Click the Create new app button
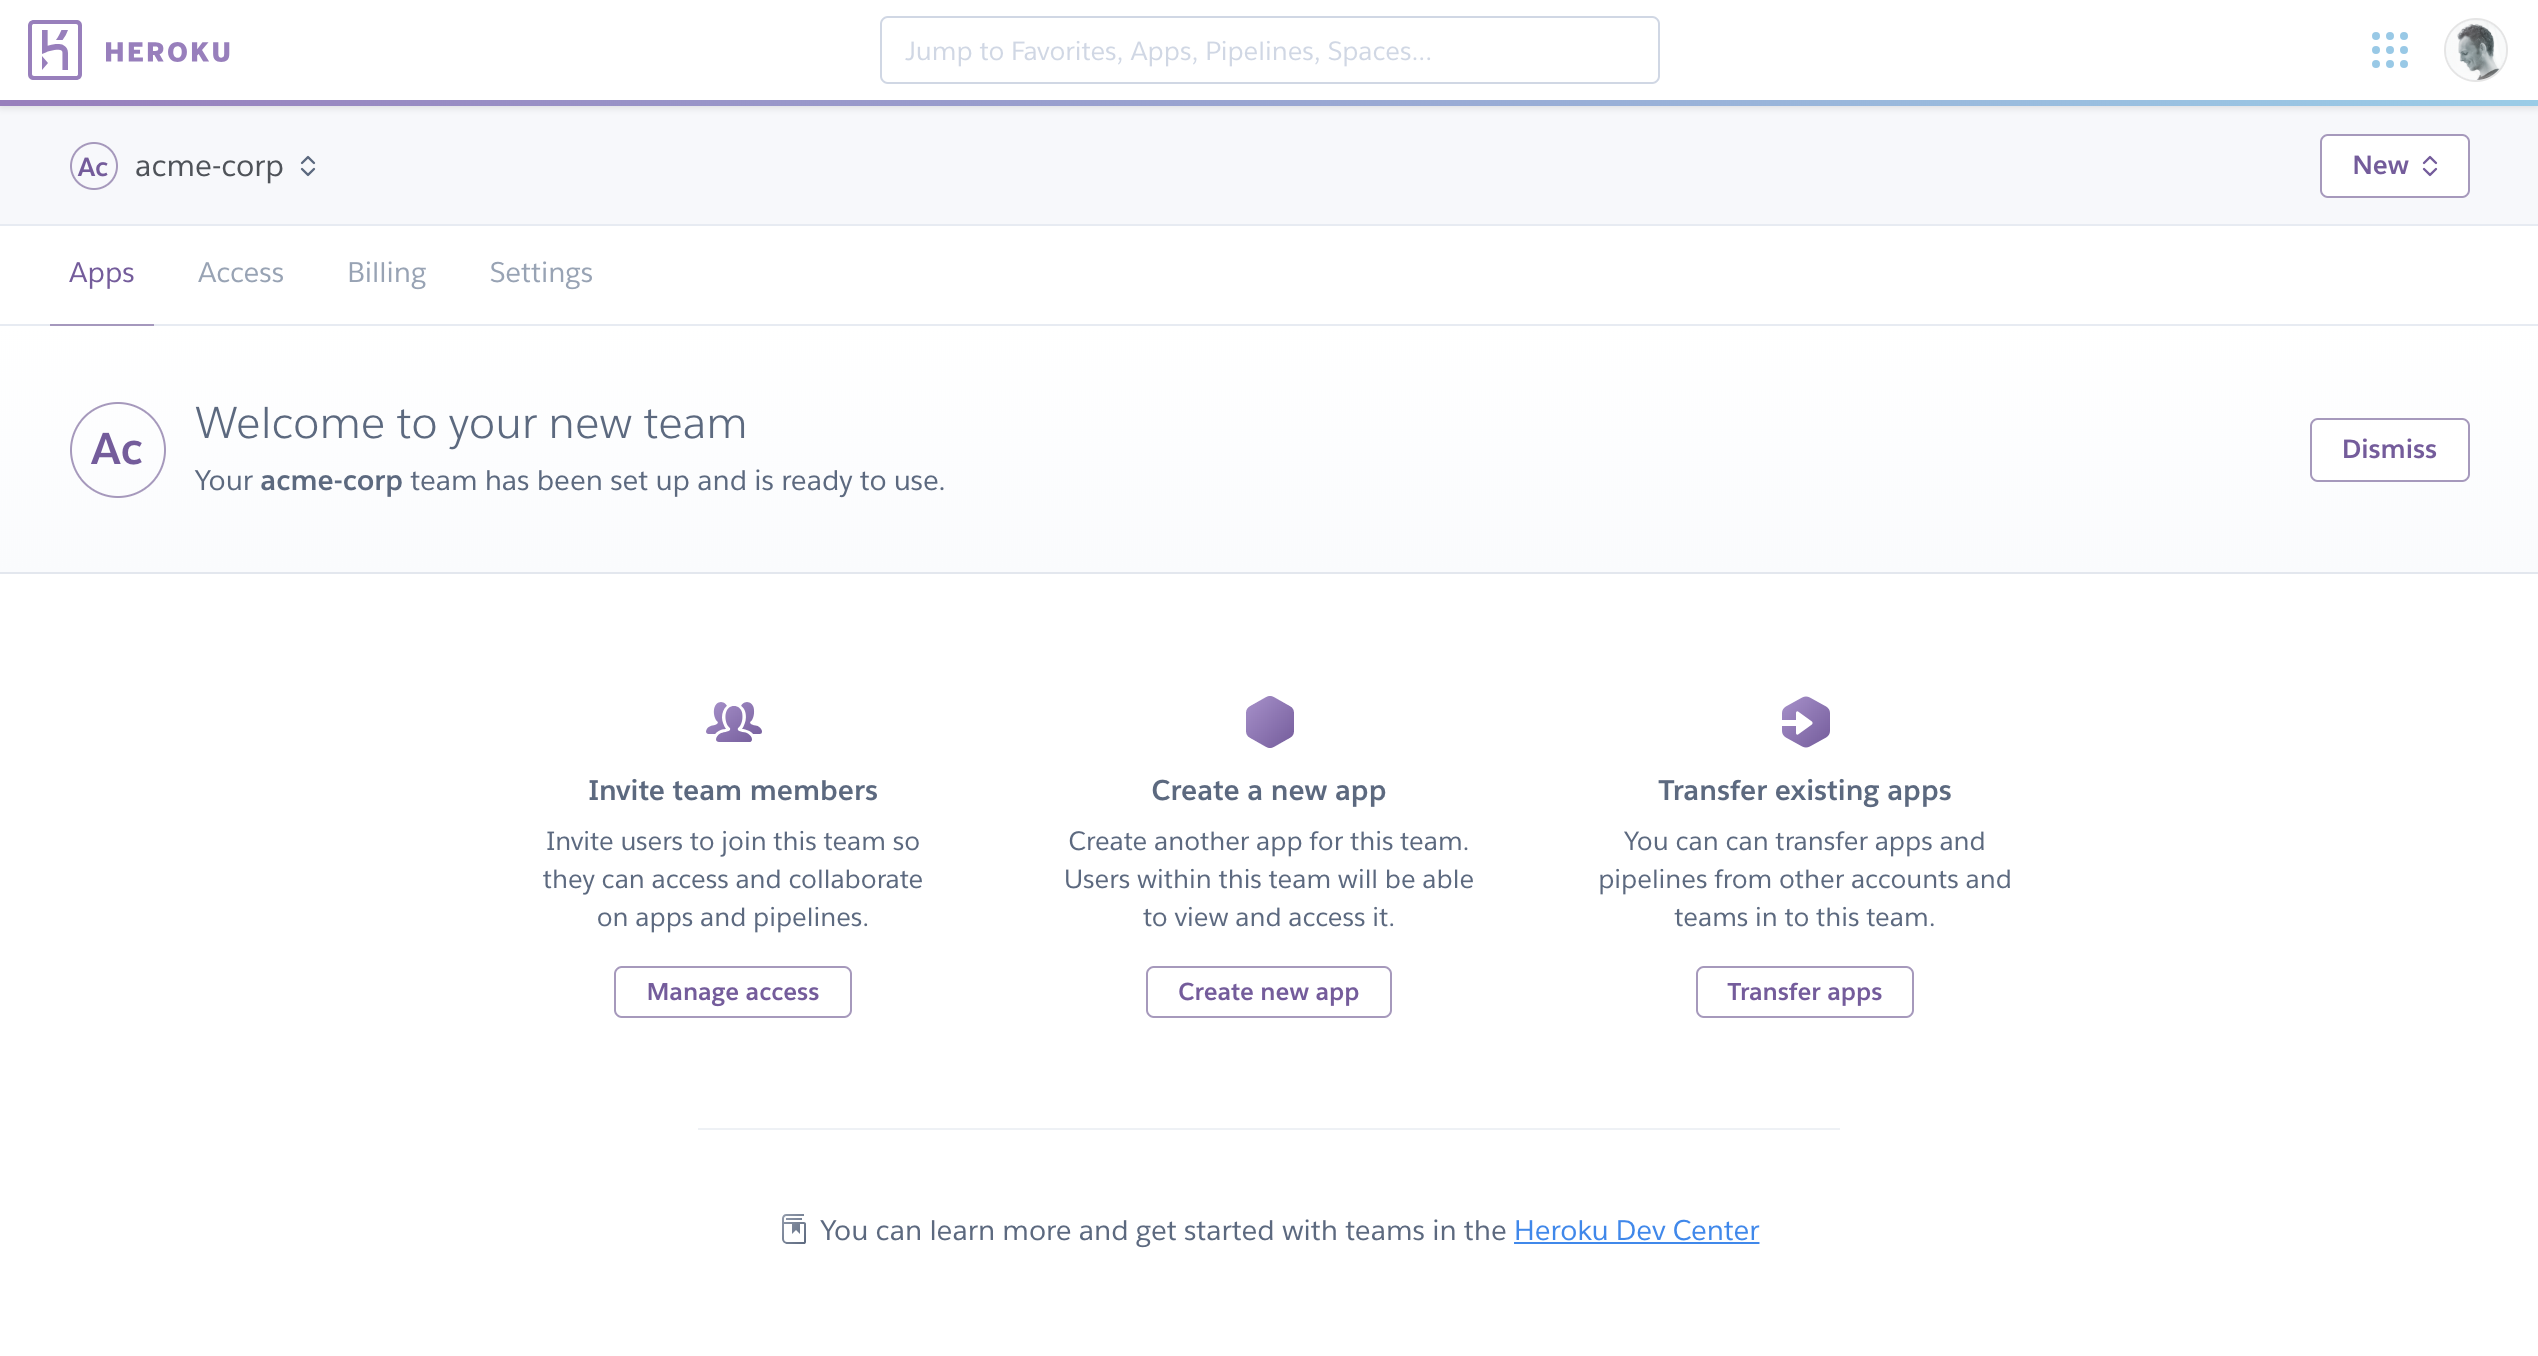This screenshot has height=1356, width=2538. point(1267,992)
